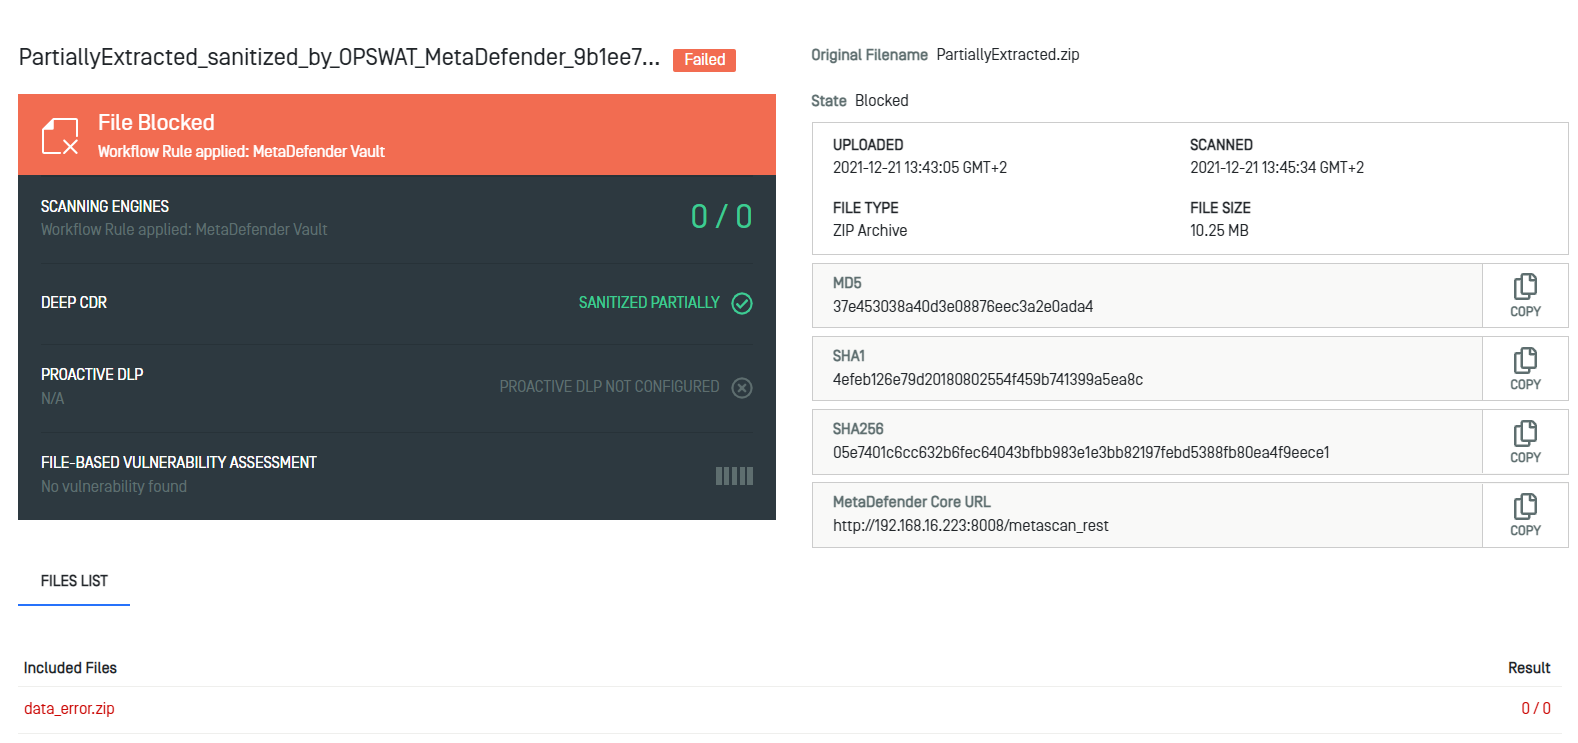Image resolution: width=1578 pixels, height=743 pixels.
Task: Click the SANITIZED PARTIALLY status text
Action: click(x=649, y=302)
